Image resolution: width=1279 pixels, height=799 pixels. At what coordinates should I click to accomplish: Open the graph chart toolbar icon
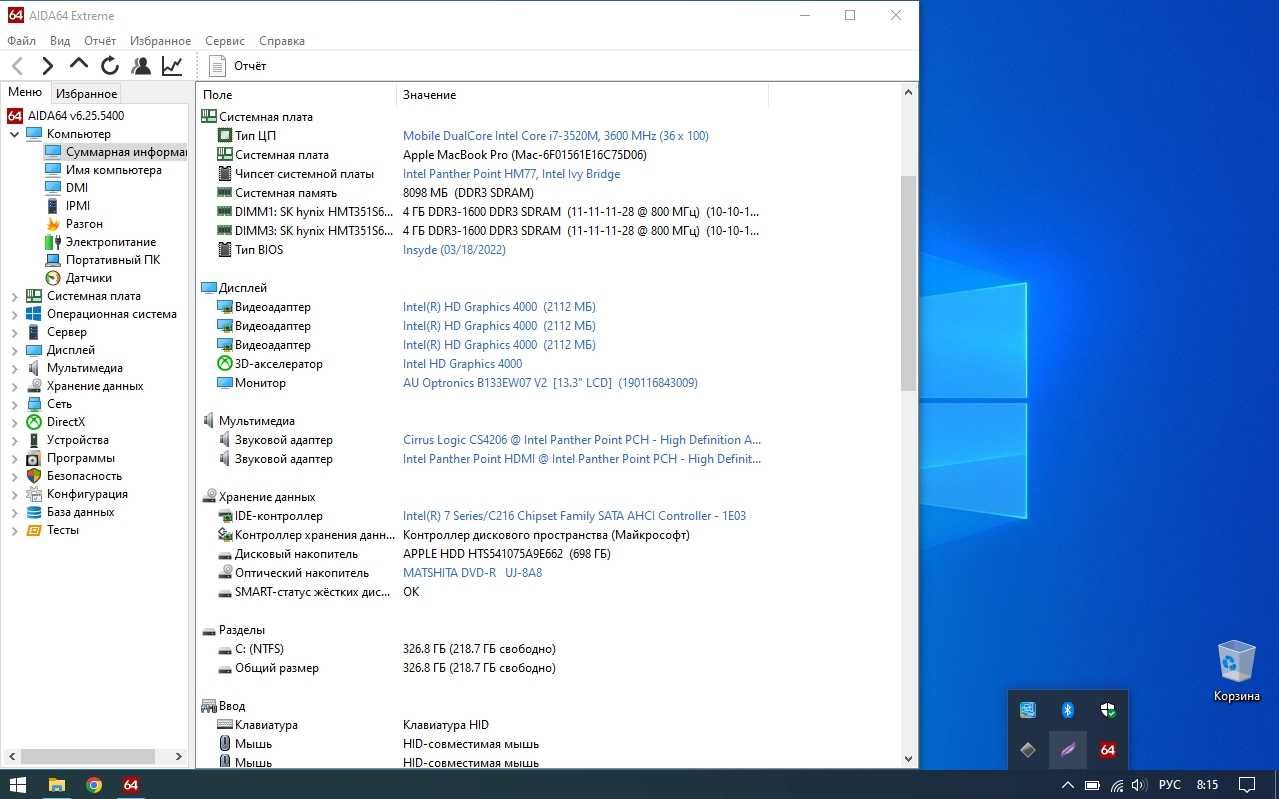[172, 66]
